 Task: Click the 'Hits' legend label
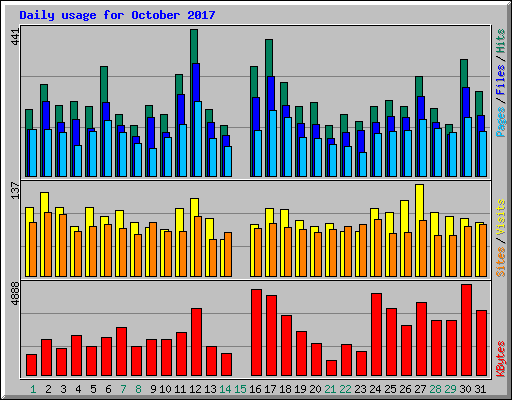pos(501,41)
